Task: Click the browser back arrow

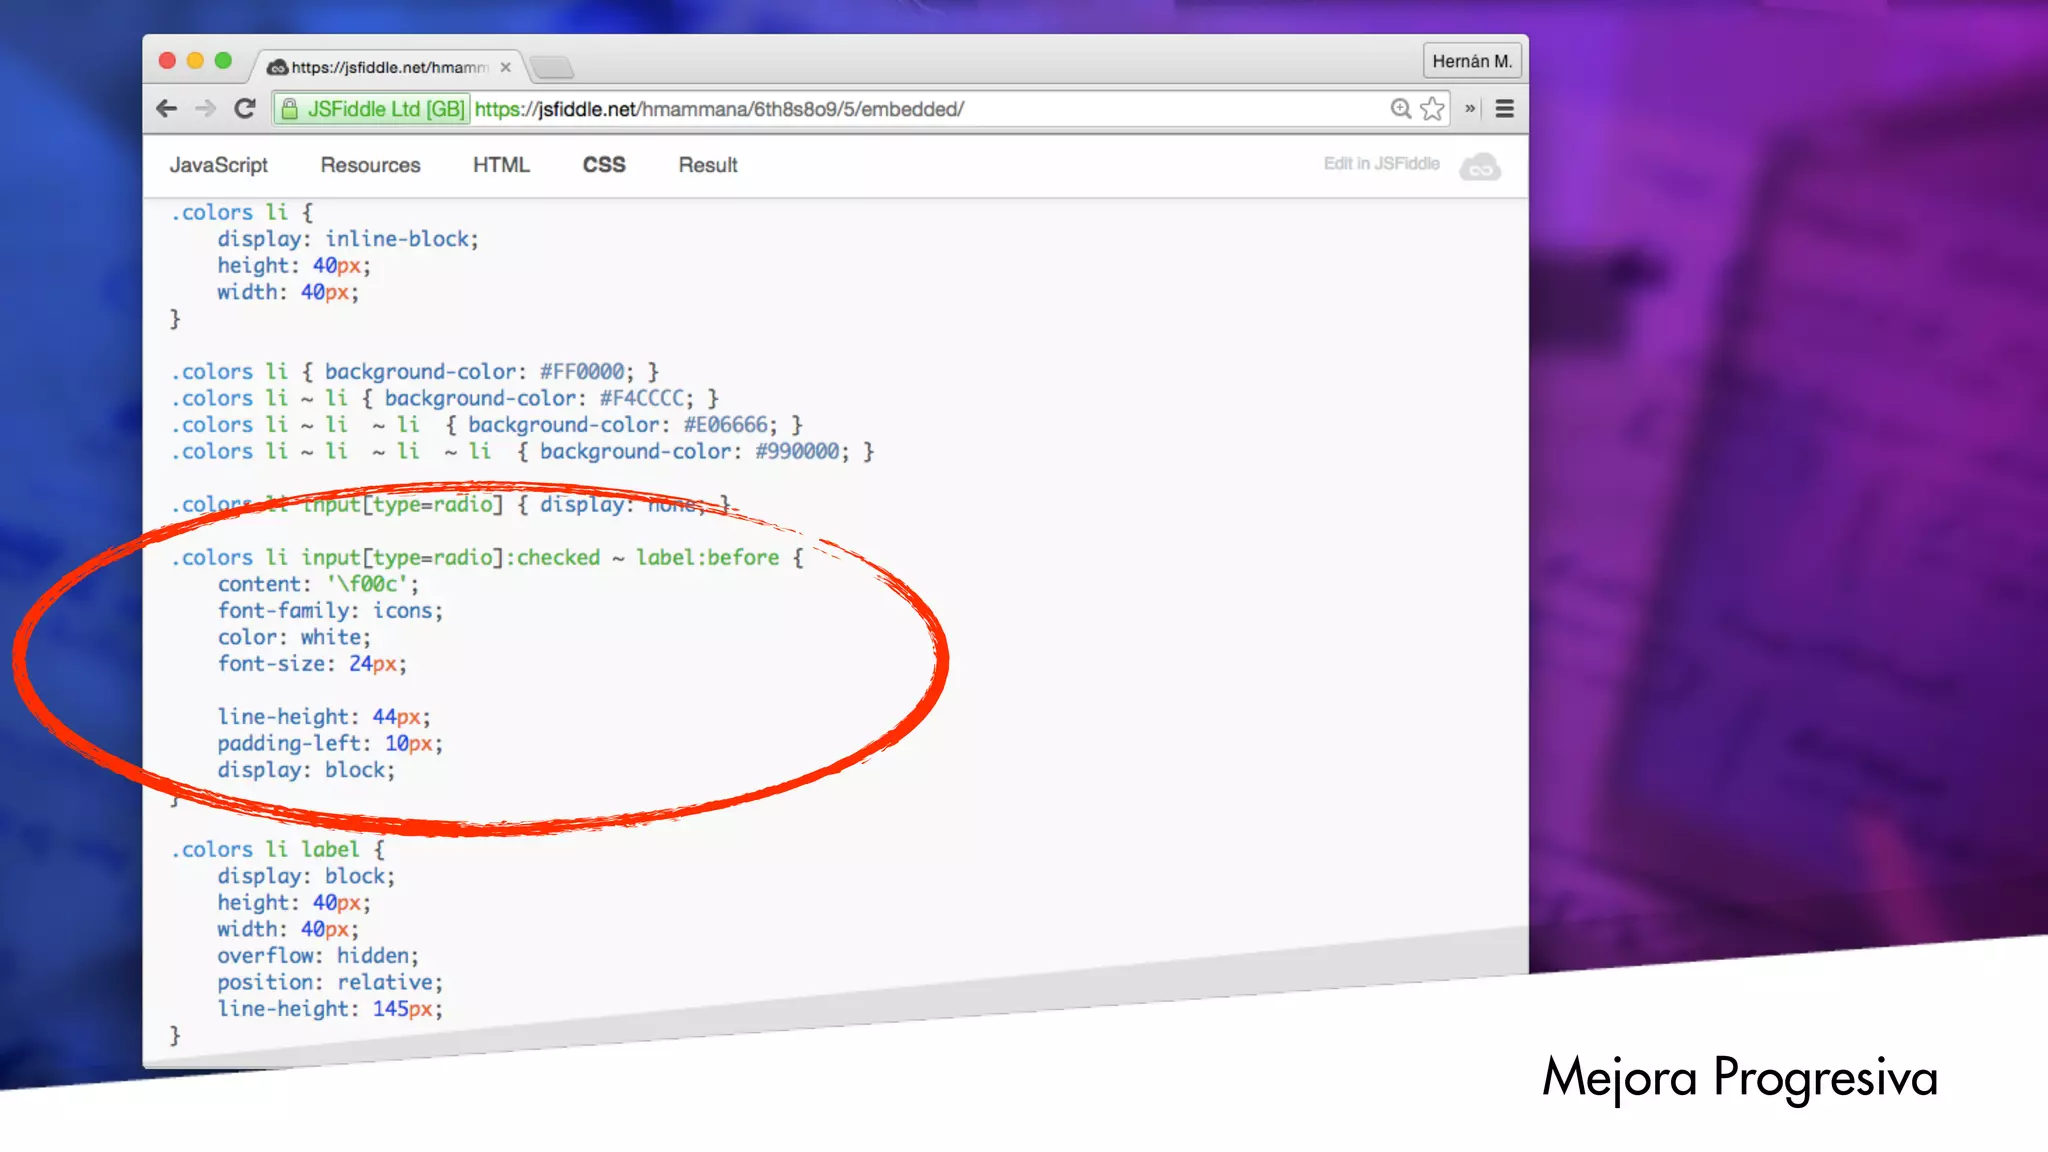Action: [167, 109]
